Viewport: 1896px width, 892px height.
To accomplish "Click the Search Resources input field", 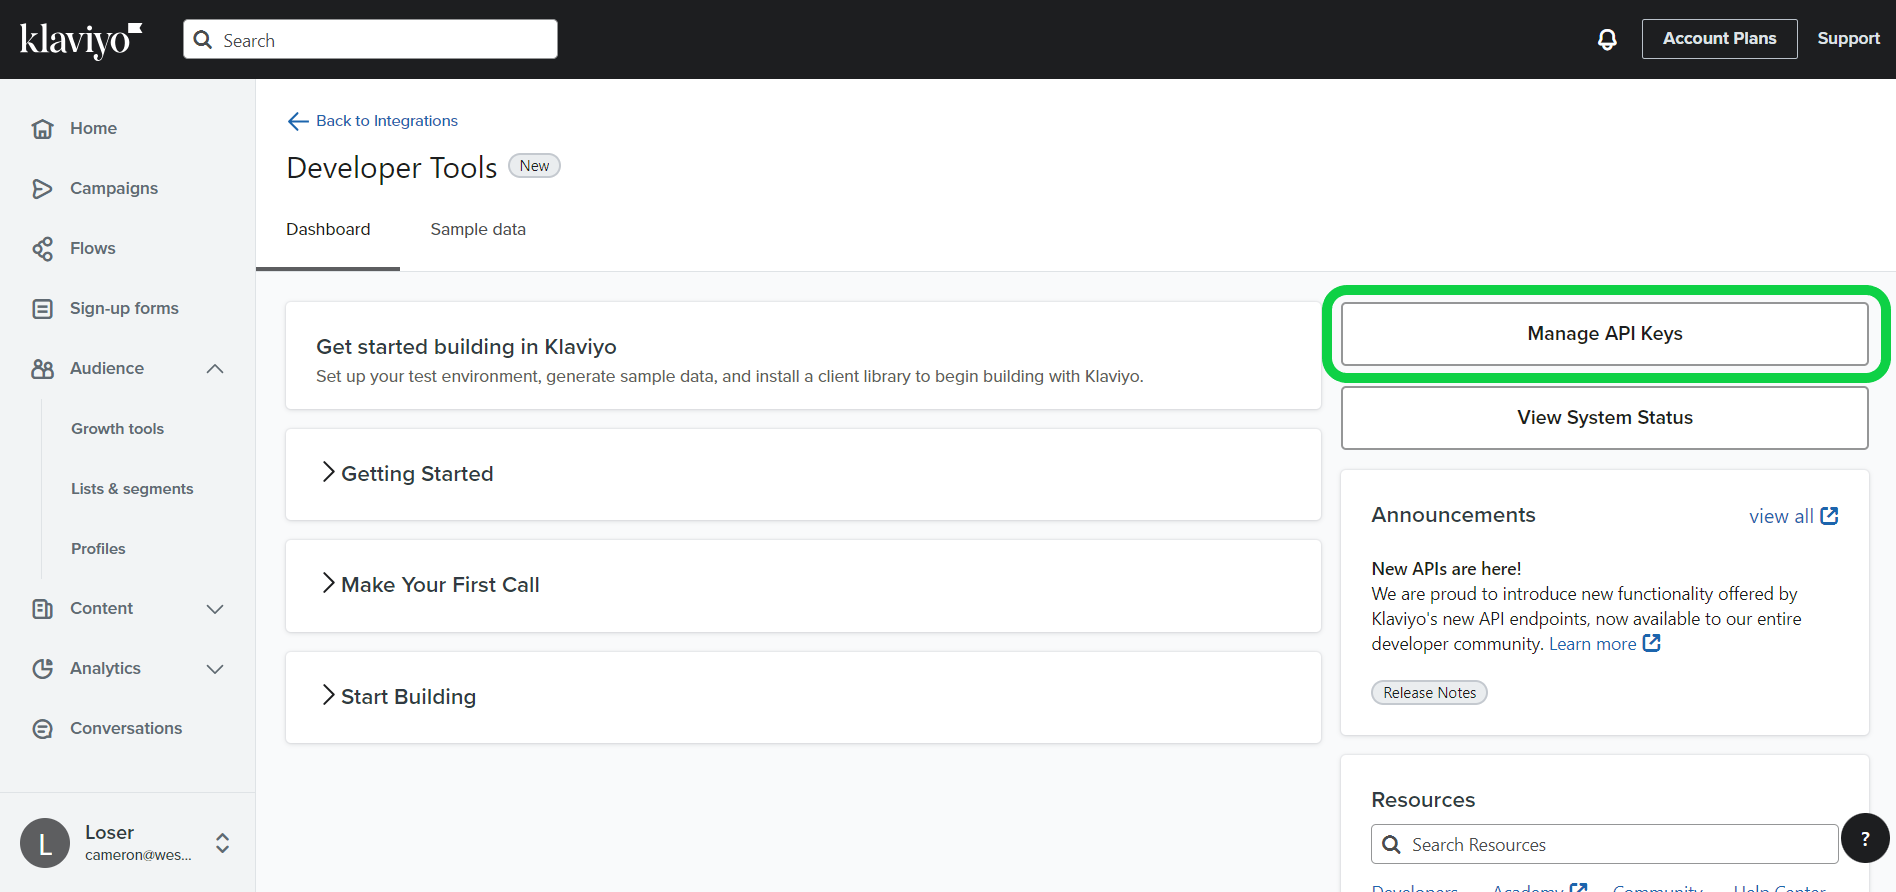I will pyautogui.click(x=1604, y=844).
